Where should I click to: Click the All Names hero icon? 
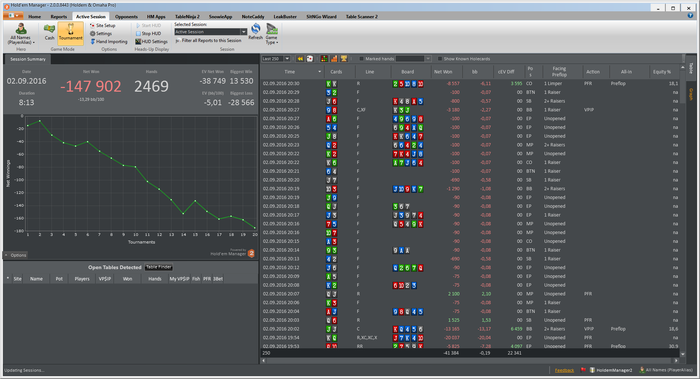click(x=21, y=34)
